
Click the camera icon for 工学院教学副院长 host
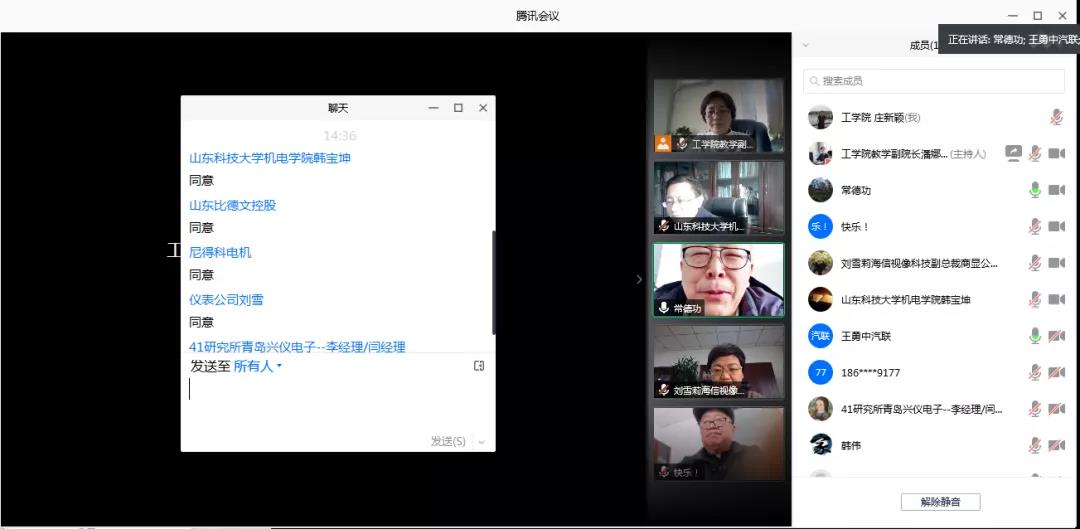(x=1057, y=154)
